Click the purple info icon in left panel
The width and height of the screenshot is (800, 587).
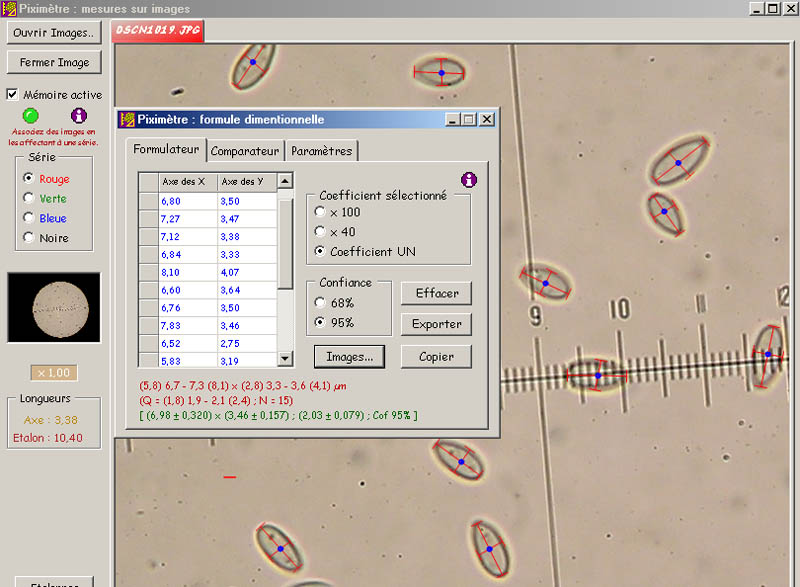click(79, 116)
